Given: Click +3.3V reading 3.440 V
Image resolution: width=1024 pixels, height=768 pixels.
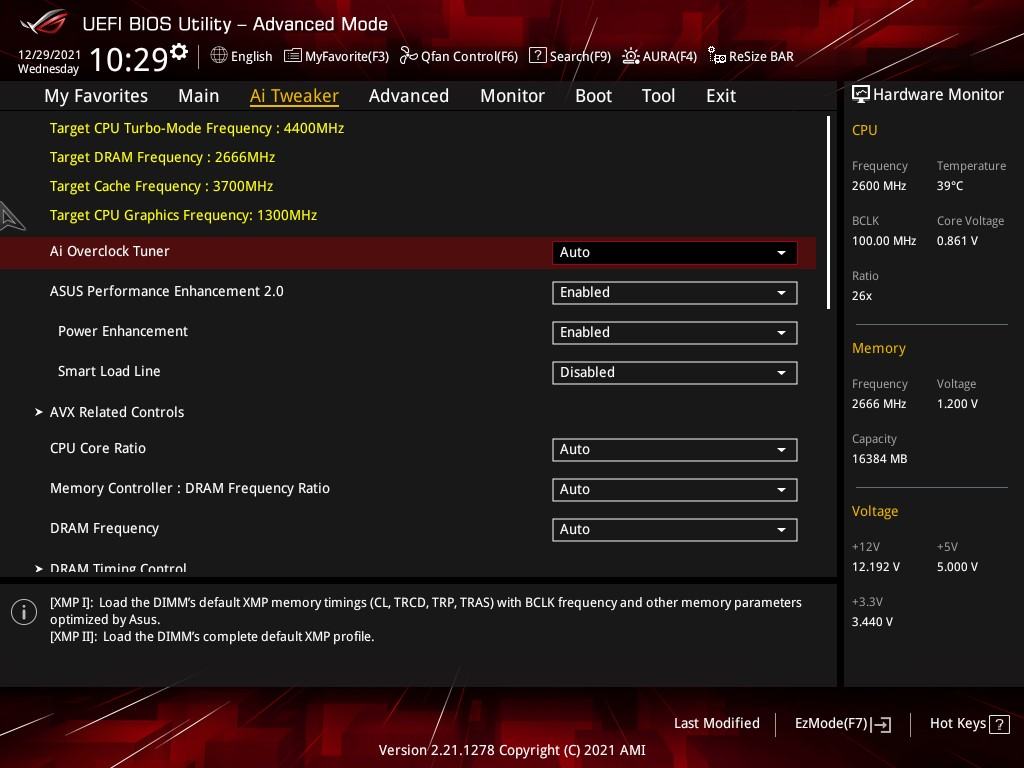Looking at the screenshot, I should point(872,622).
